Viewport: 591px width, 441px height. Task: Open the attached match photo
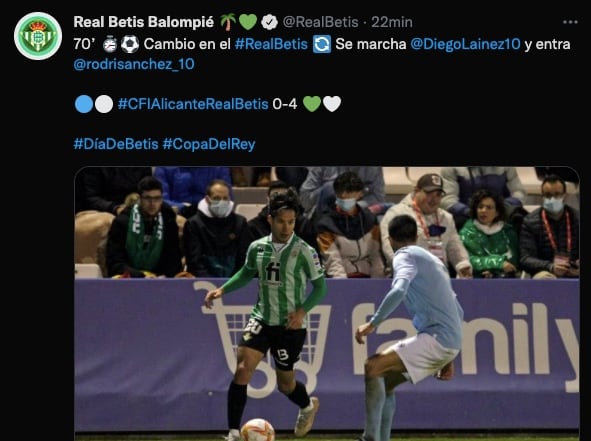(327, 303)
